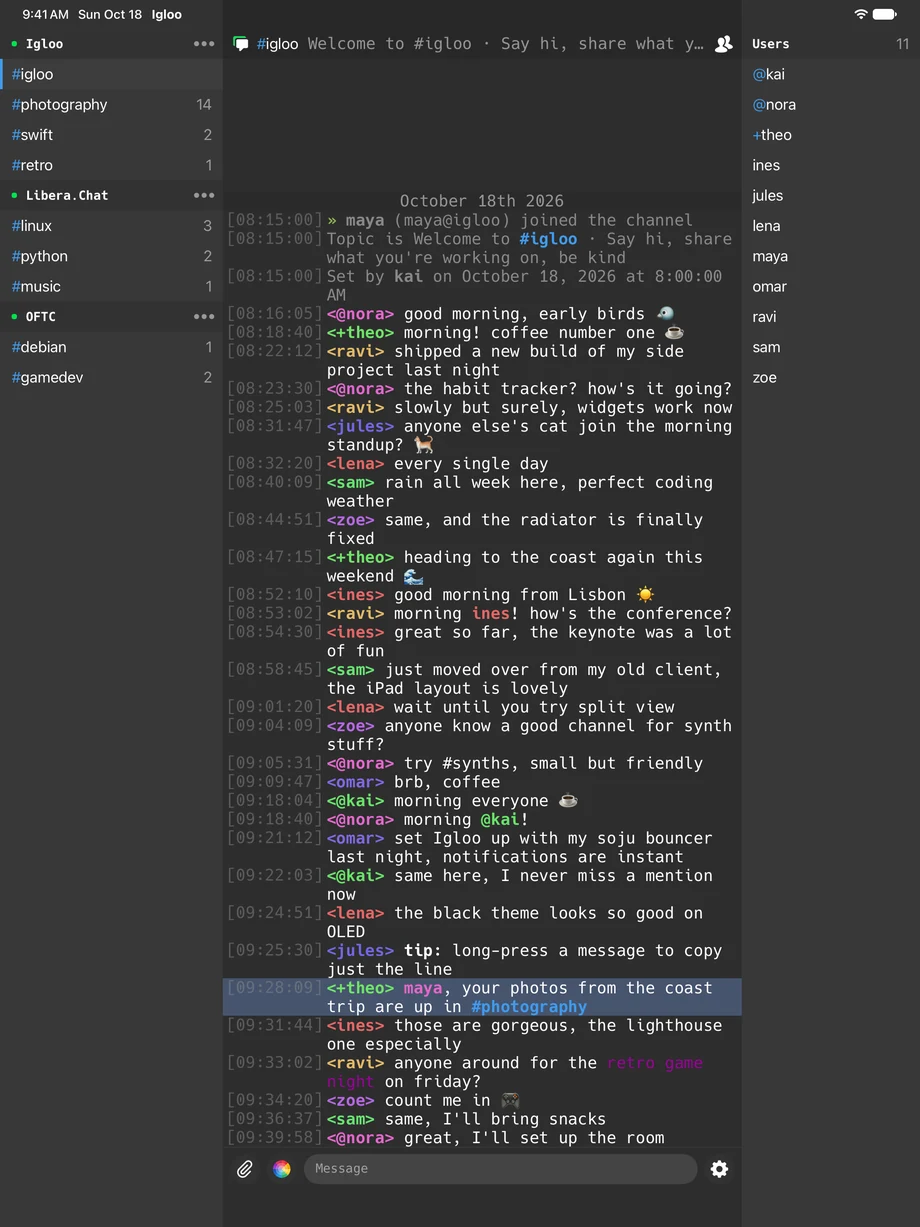This screenshot has width=920, height=1227.
Task: Switch to the #retro channel
Action: (x=111, y=165)
